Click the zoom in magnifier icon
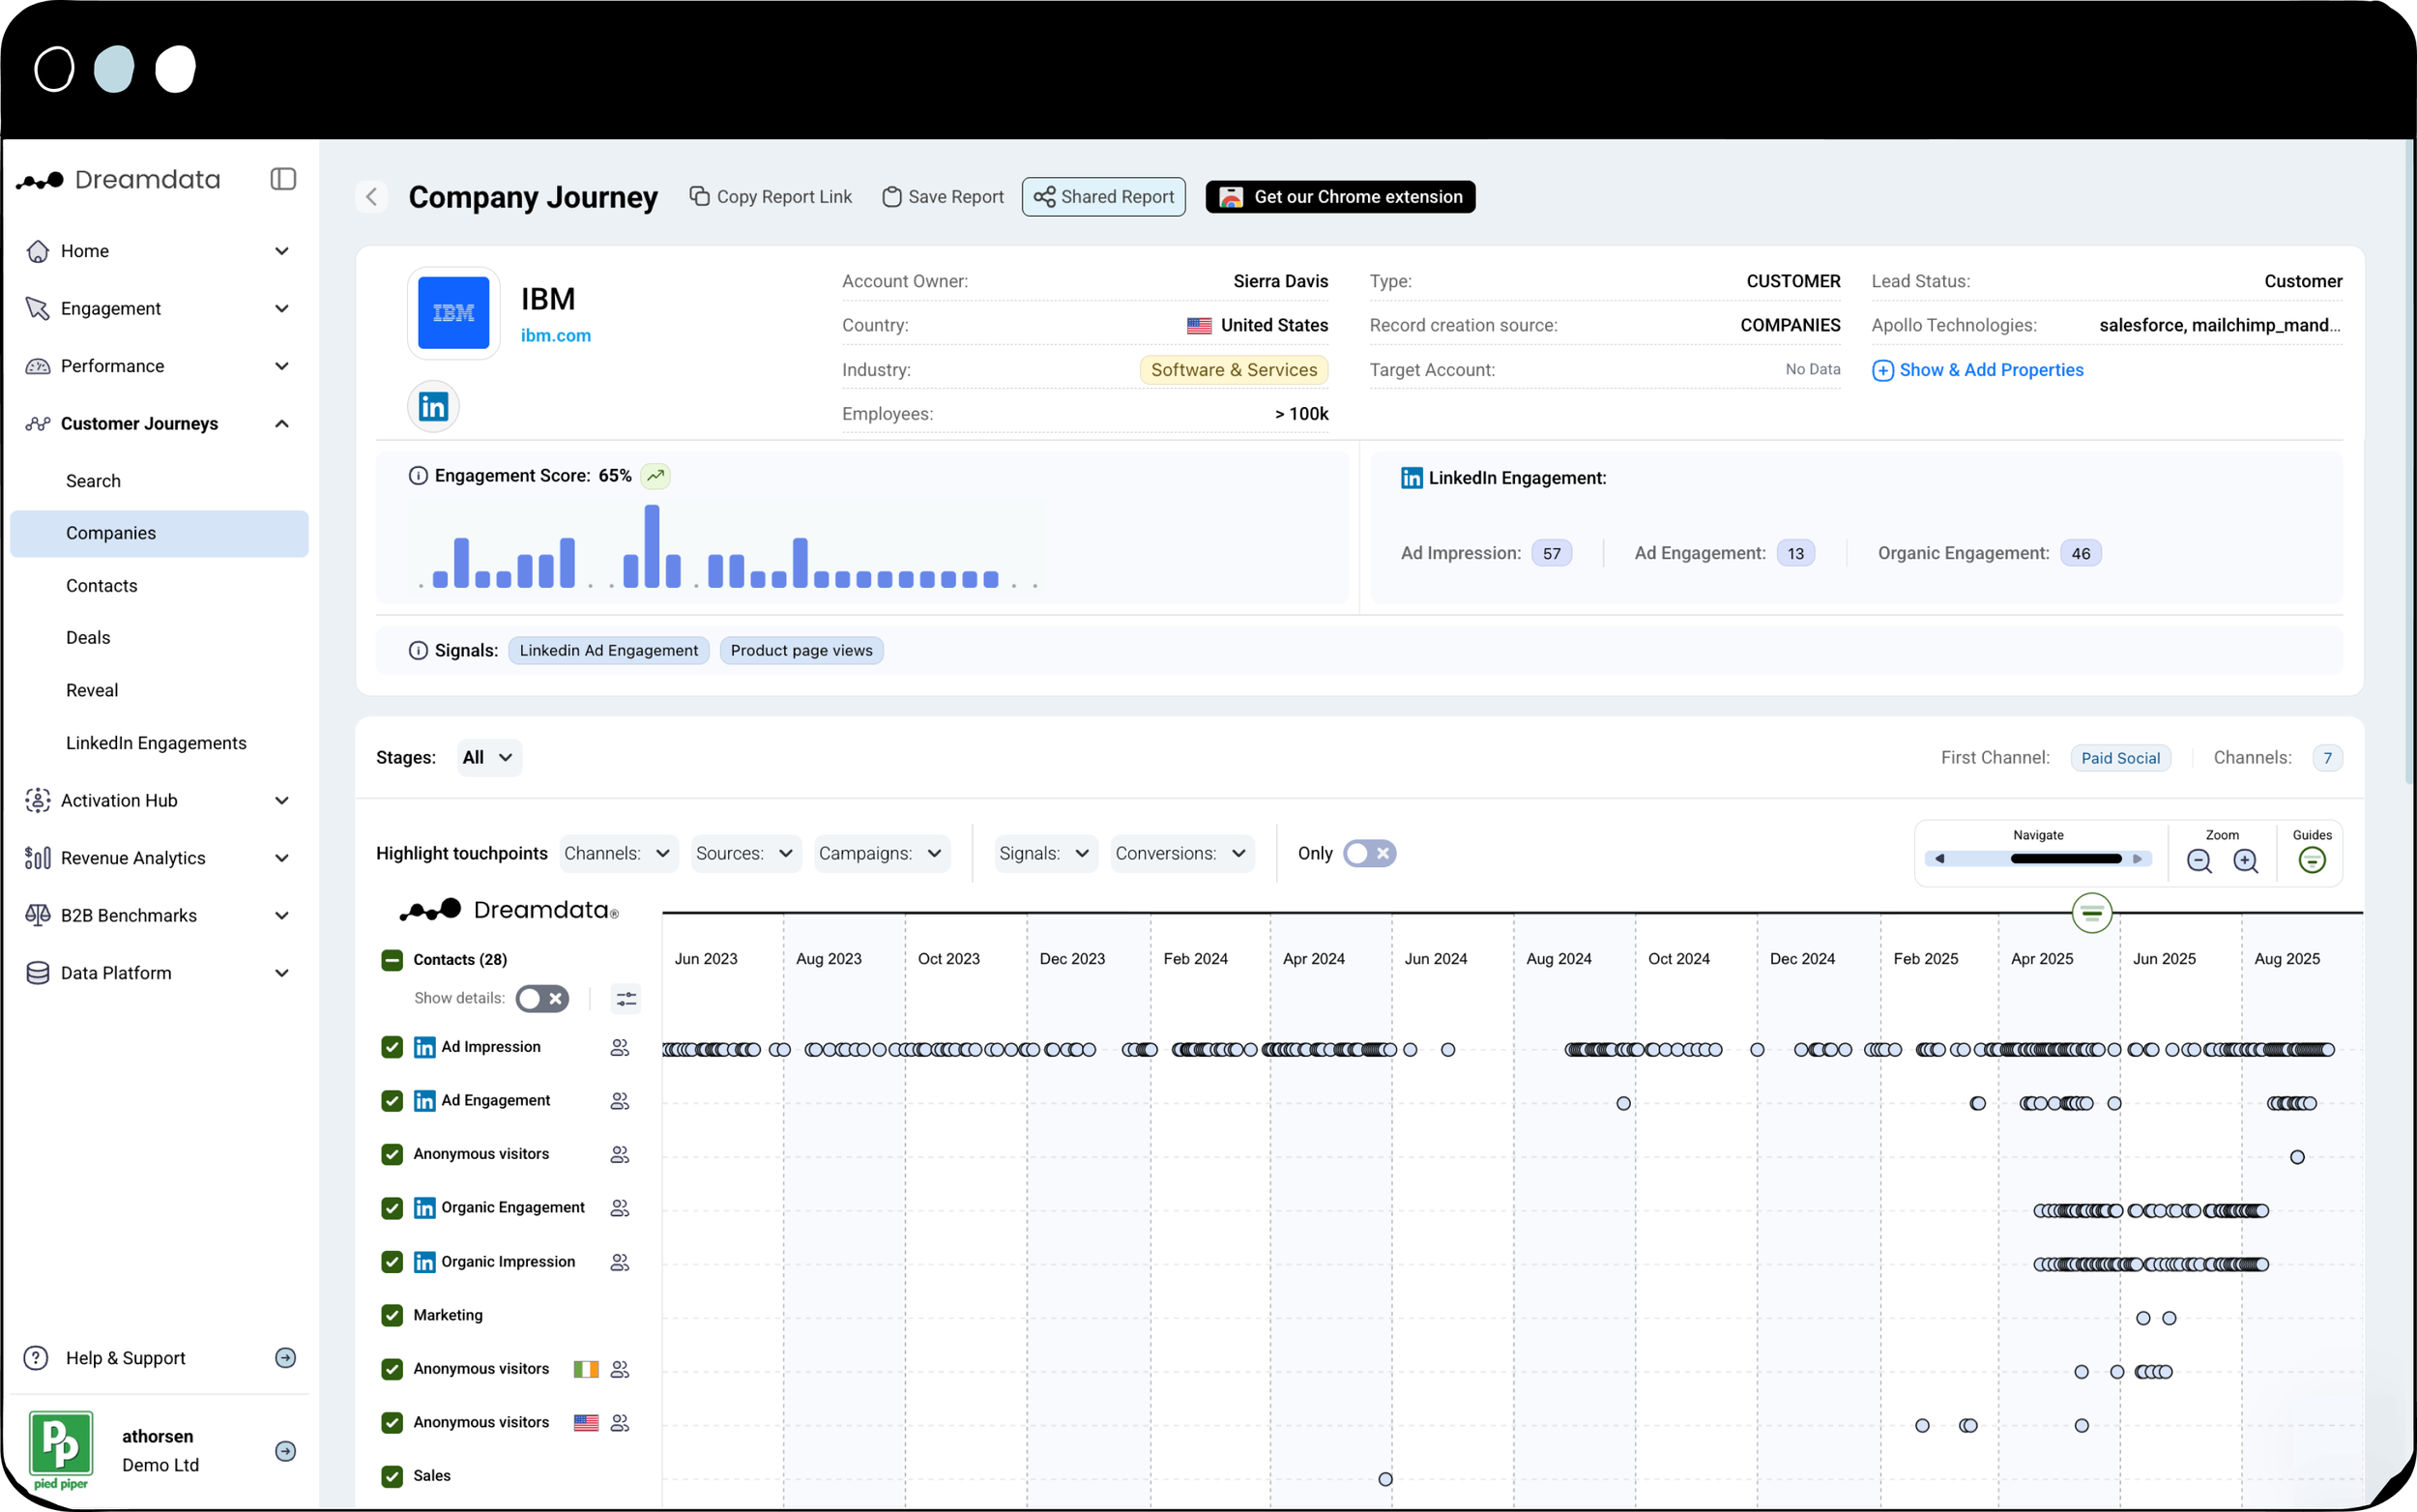 [x=2245, y=861]
